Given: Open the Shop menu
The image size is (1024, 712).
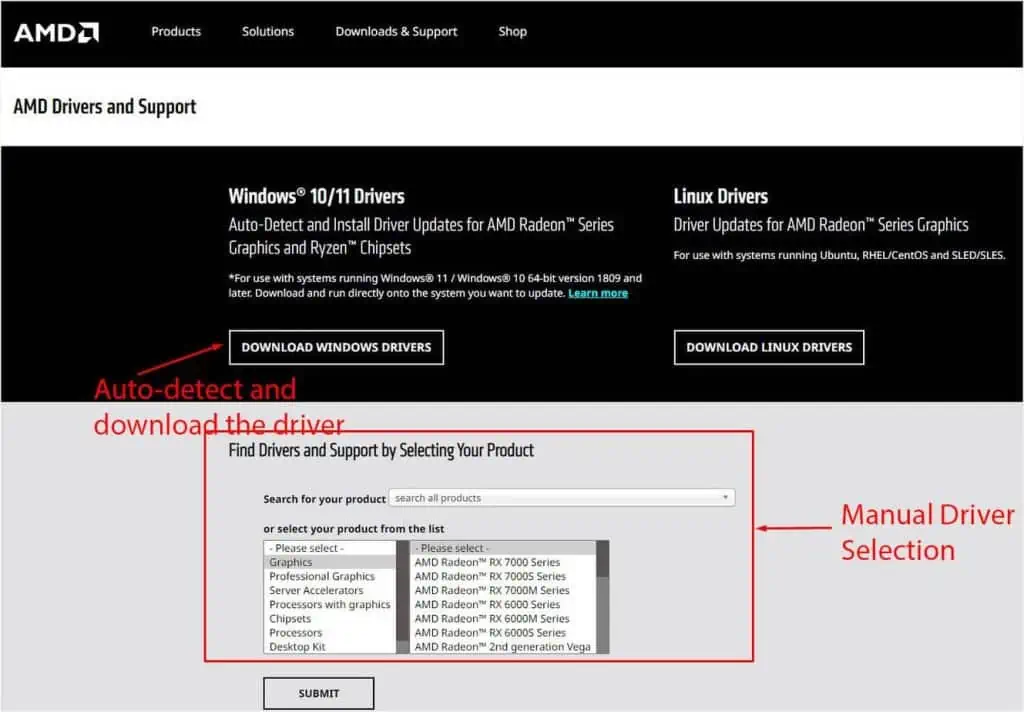Looking at the screenshot, I should click(x=512, y=31).
